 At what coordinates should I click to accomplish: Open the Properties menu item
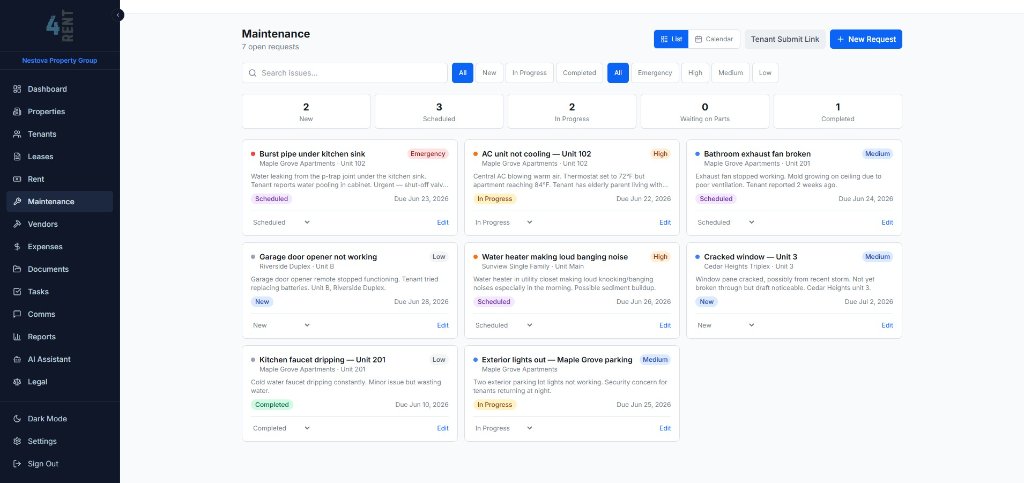click(59, 112)
